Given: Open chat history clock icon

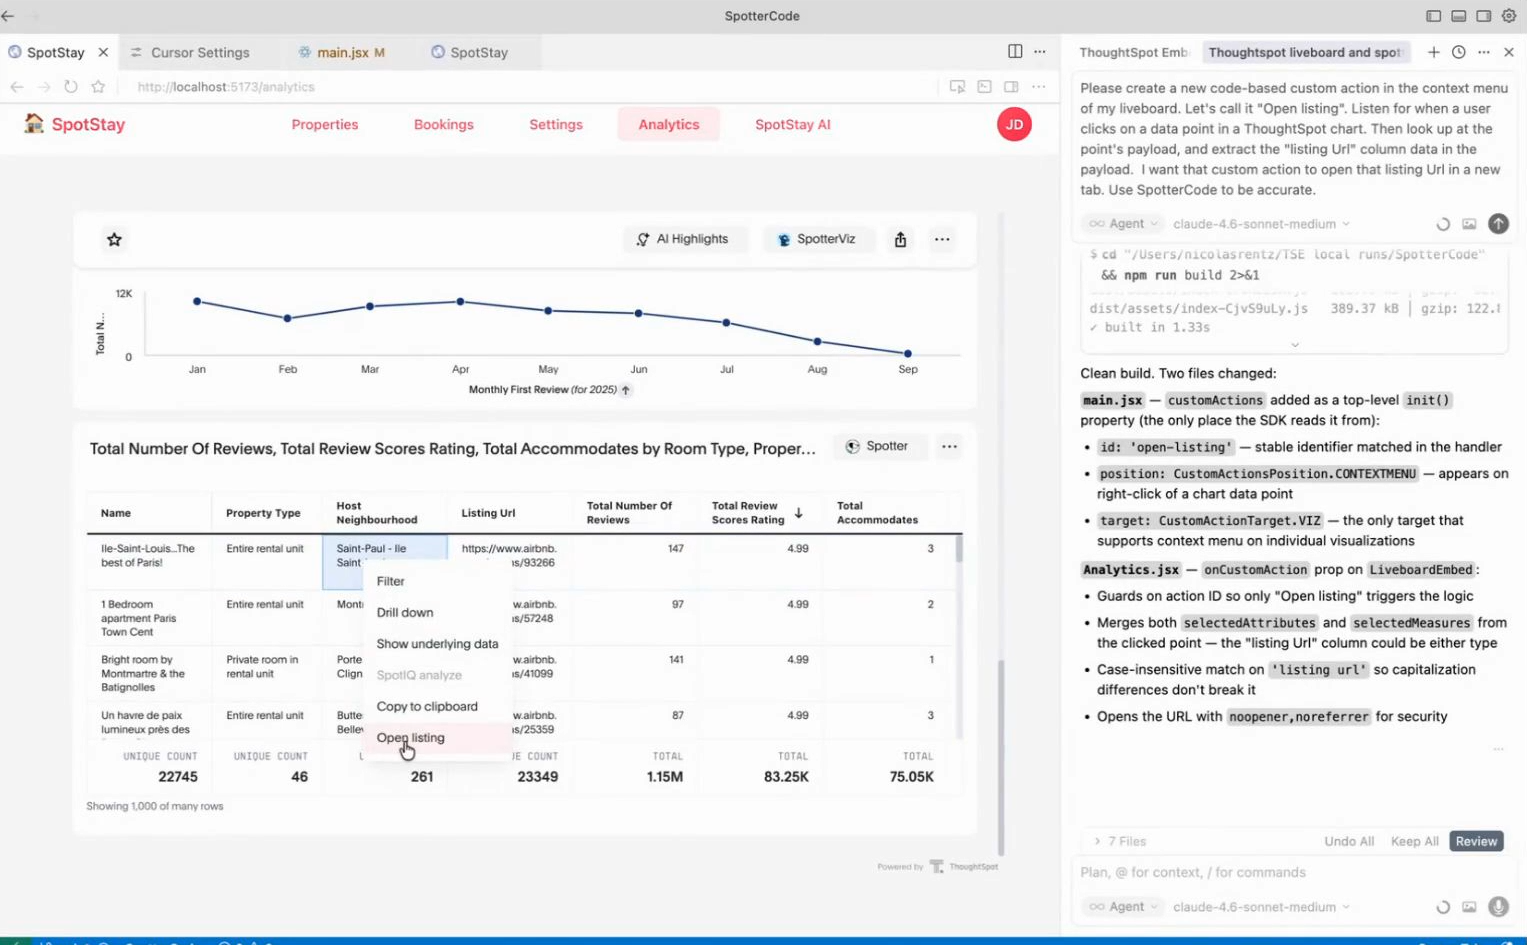Looking at the screenshot, I should click(x=1458, y=52).
